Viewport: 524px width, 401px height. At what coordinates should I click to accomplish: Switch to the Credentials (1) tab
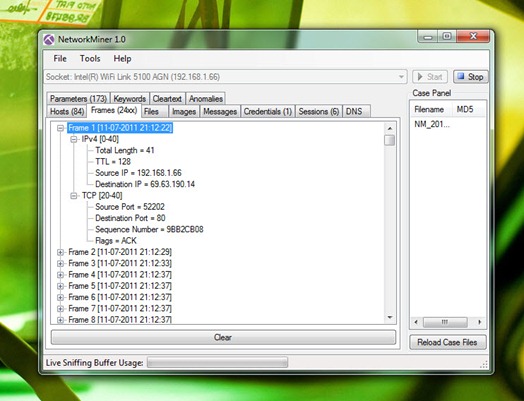[x=268, y=111]
